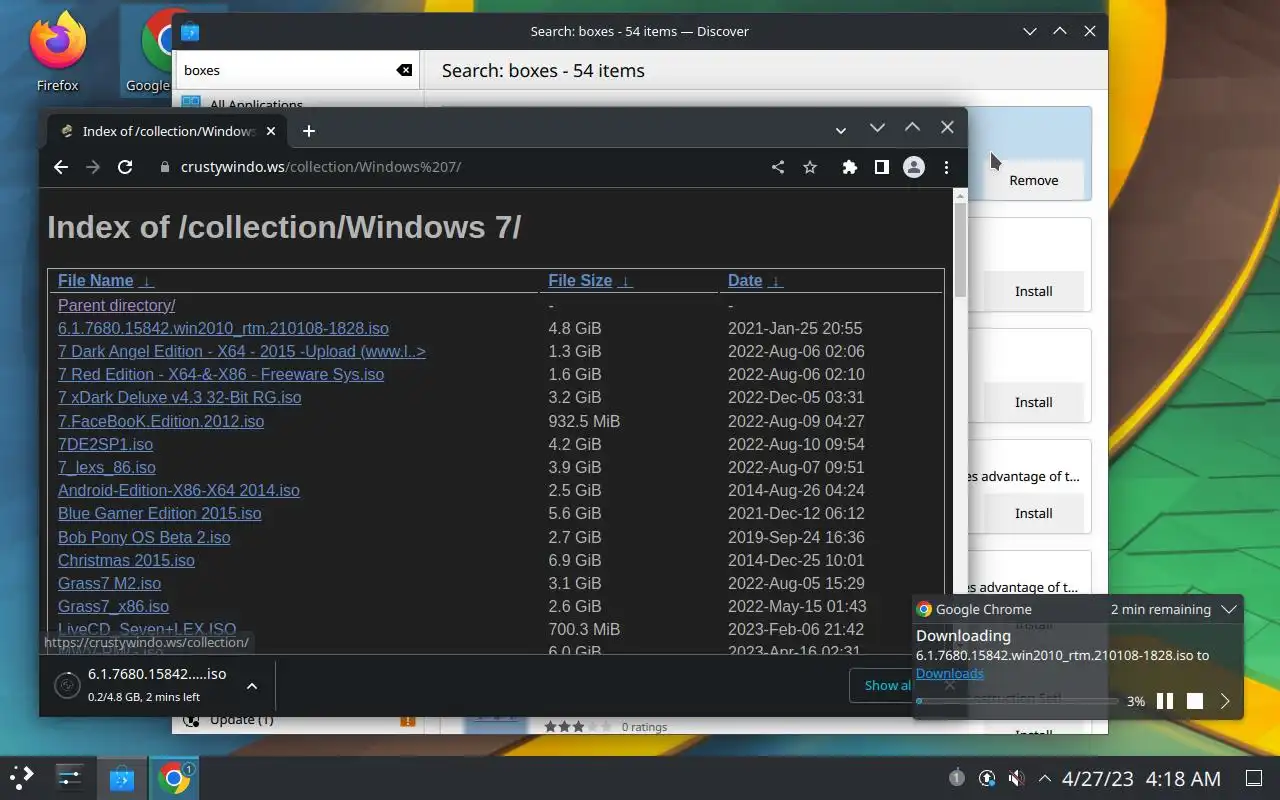Pause the download in the notification

point(1165,701)
